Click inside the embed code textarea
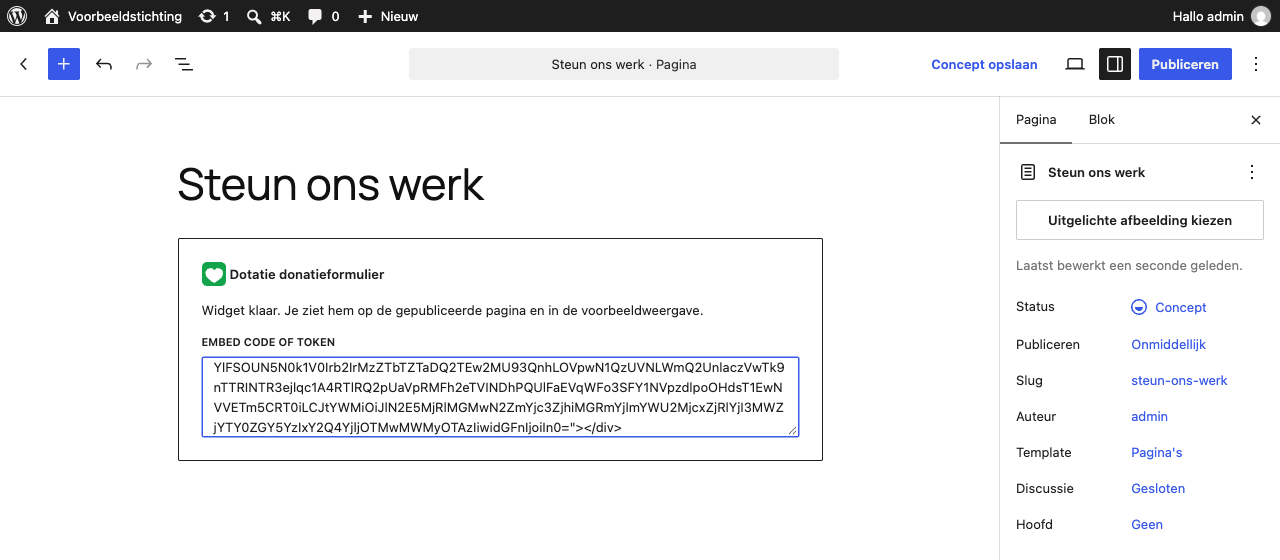Screen dimensions: 1280x560 500,397
